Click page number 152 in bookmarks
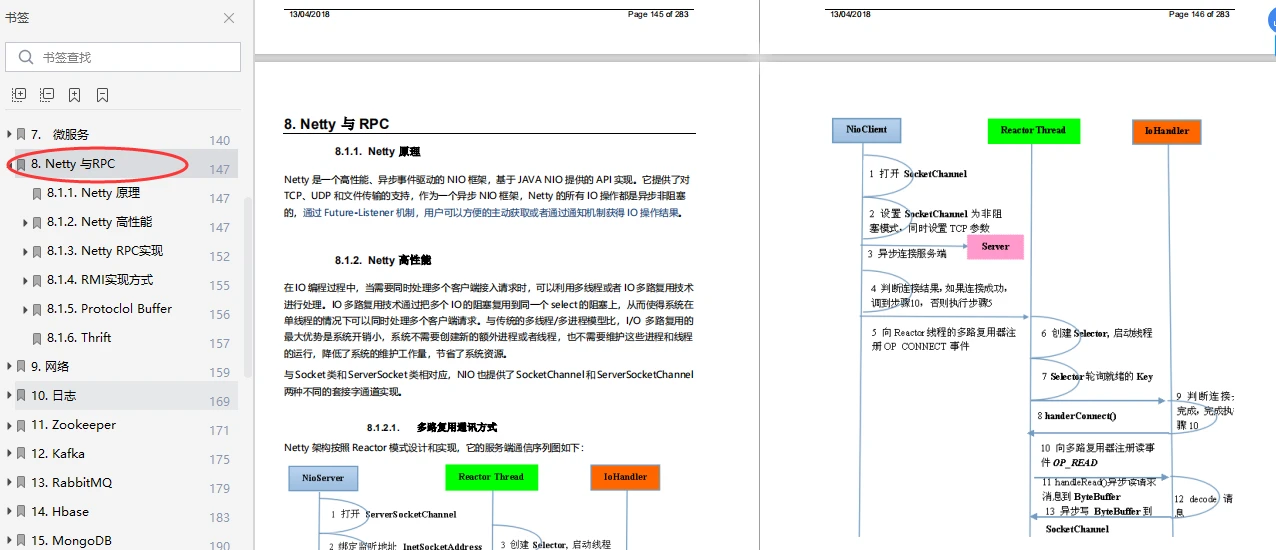1276x550 pixels. (220, 257)
